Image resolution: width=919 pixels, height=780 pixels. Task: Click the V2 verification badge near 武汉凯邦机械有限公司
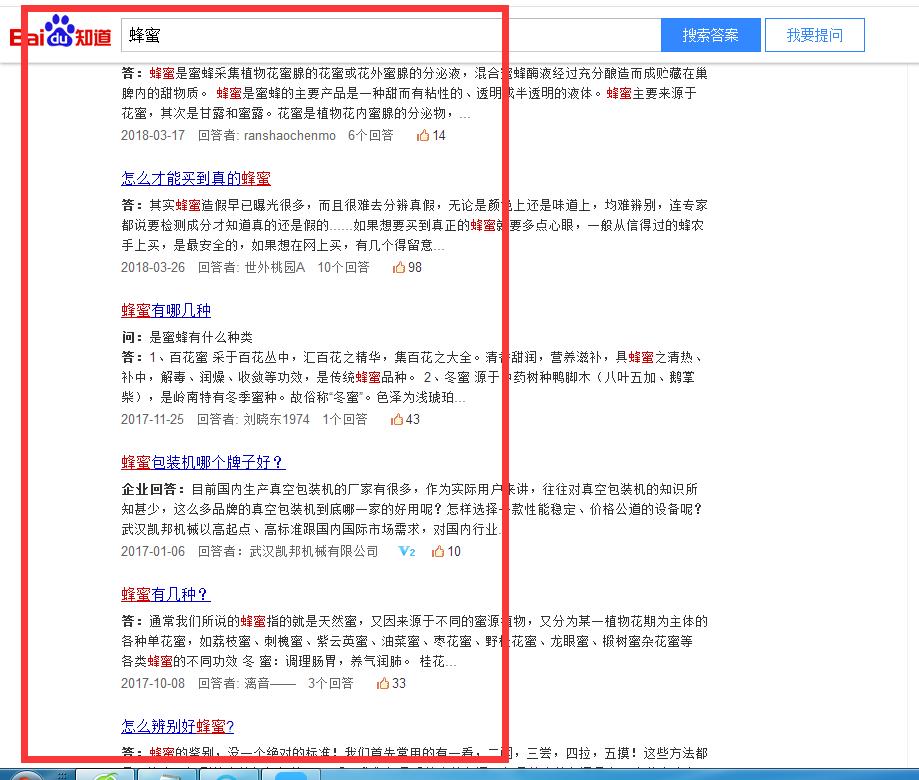(405, 551)
